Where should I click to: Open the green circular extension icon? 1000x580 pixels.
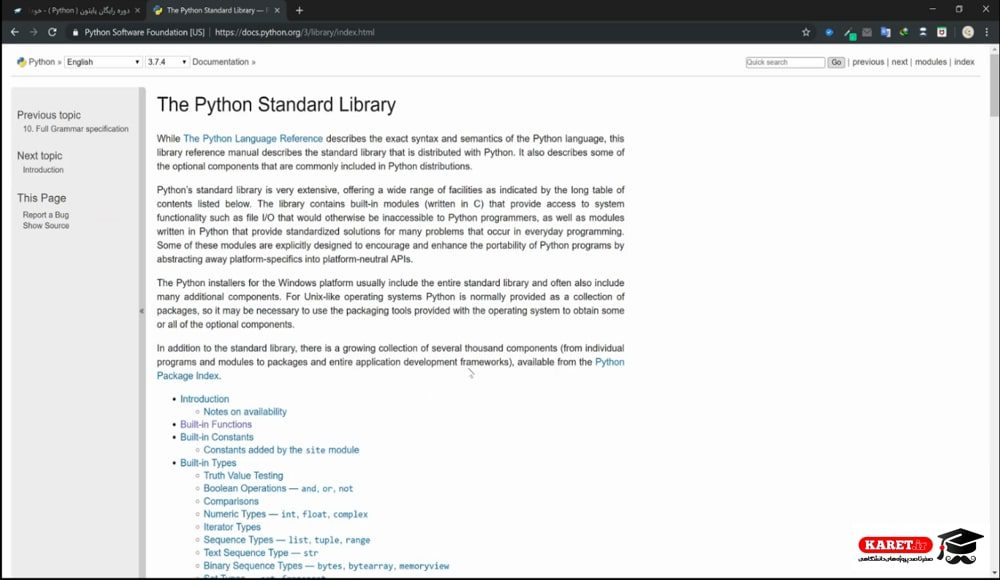pyautogui.click(x=904, y=32)
